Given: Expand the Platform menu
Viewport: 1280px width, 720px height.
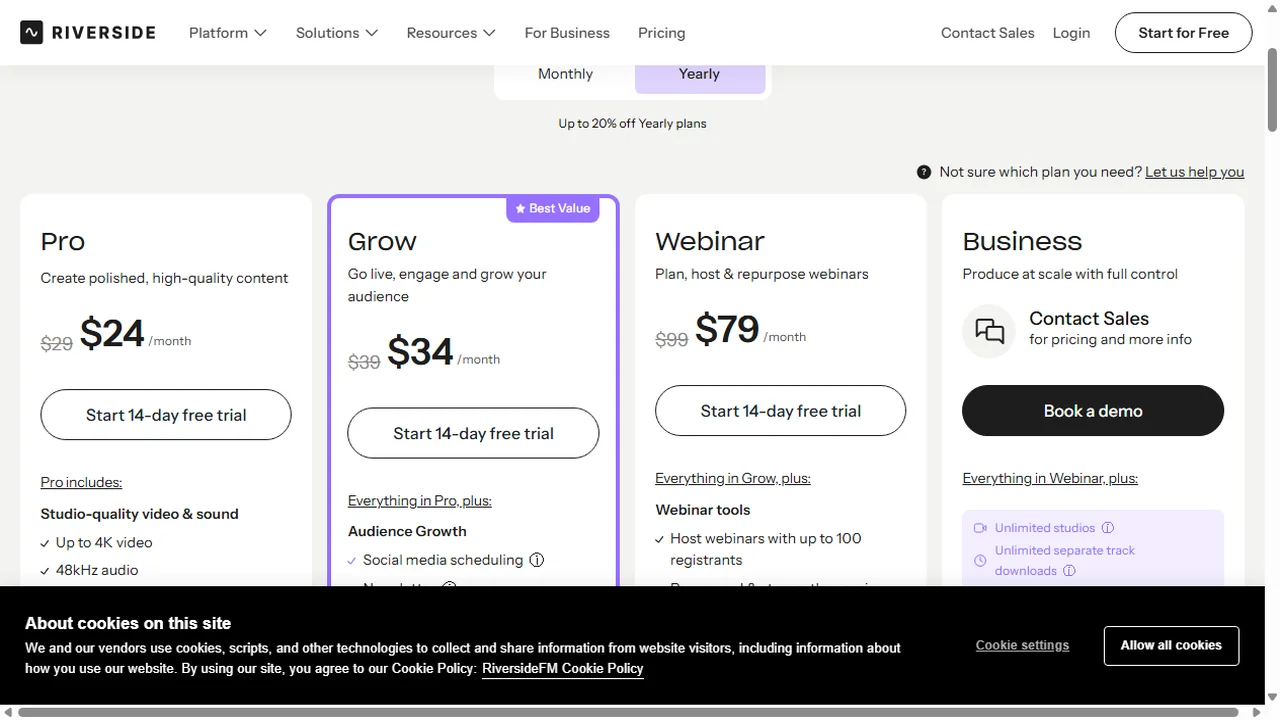Looking at the screenshot, I should 228,33.
